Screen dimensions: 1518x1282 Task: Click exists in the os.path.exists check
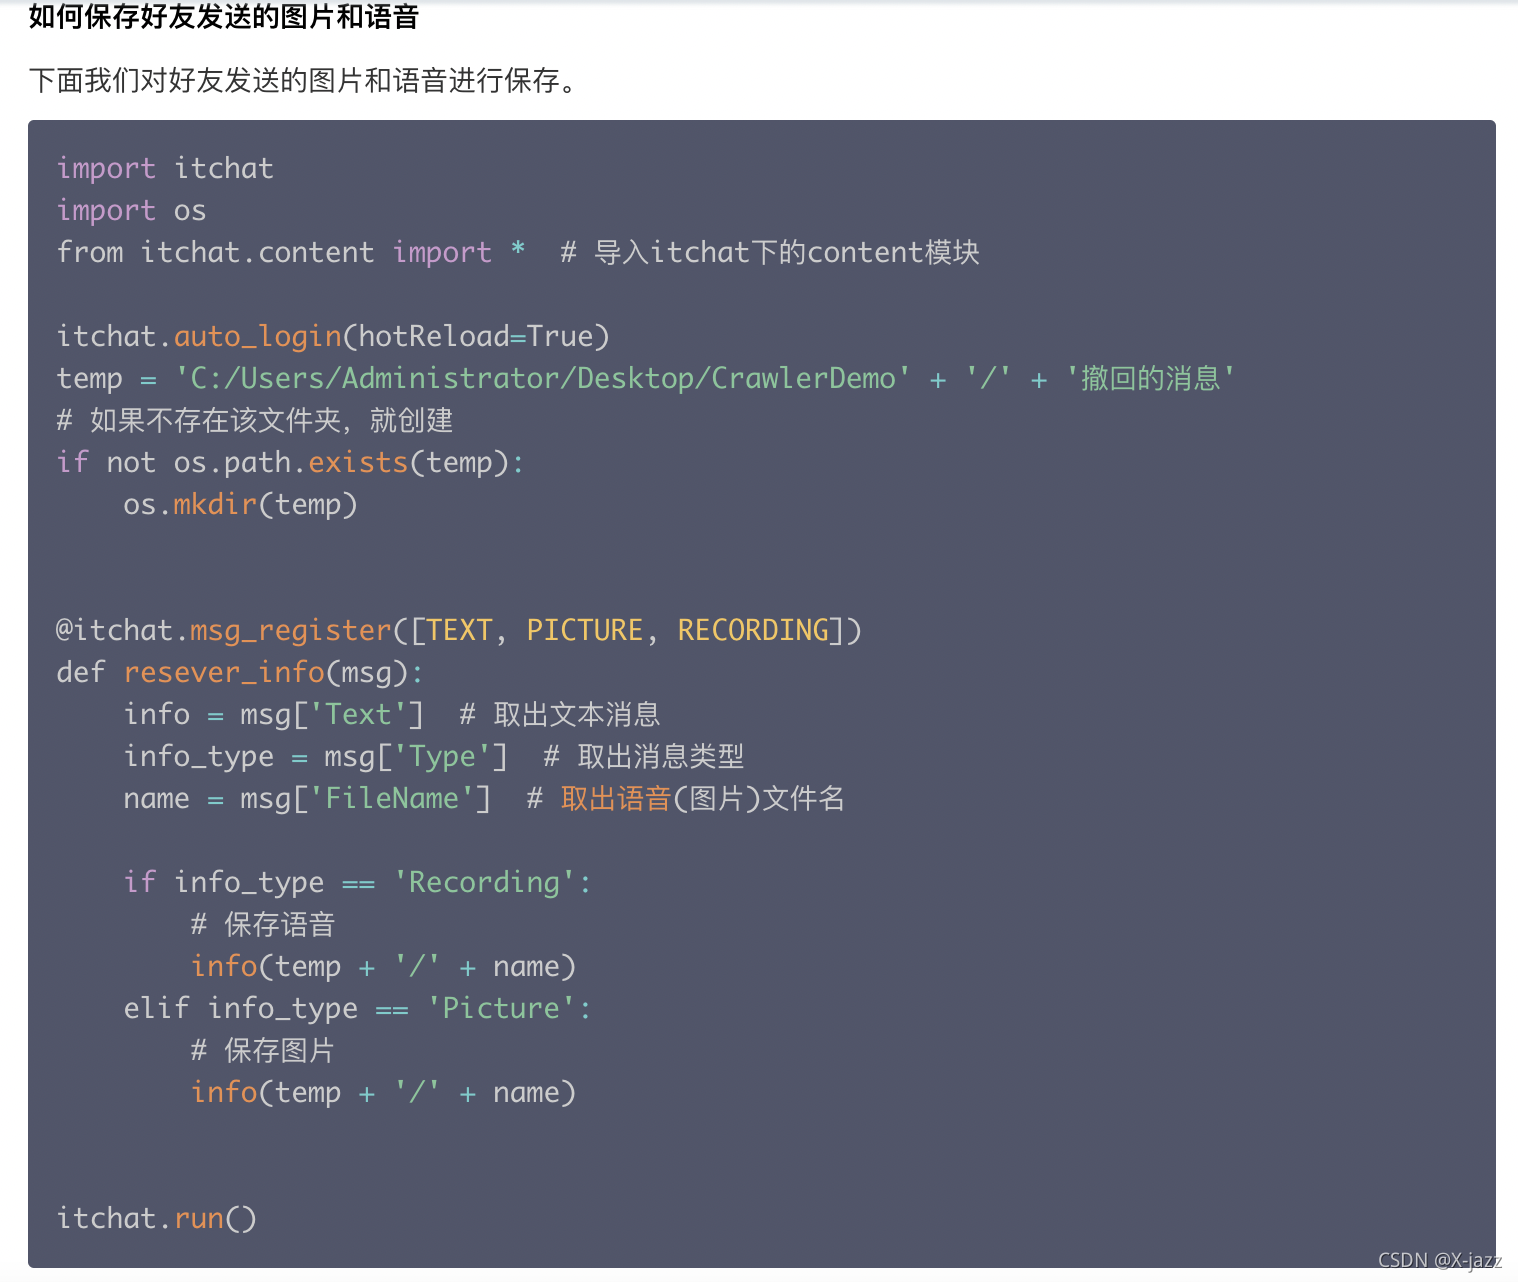click(358, 462)
